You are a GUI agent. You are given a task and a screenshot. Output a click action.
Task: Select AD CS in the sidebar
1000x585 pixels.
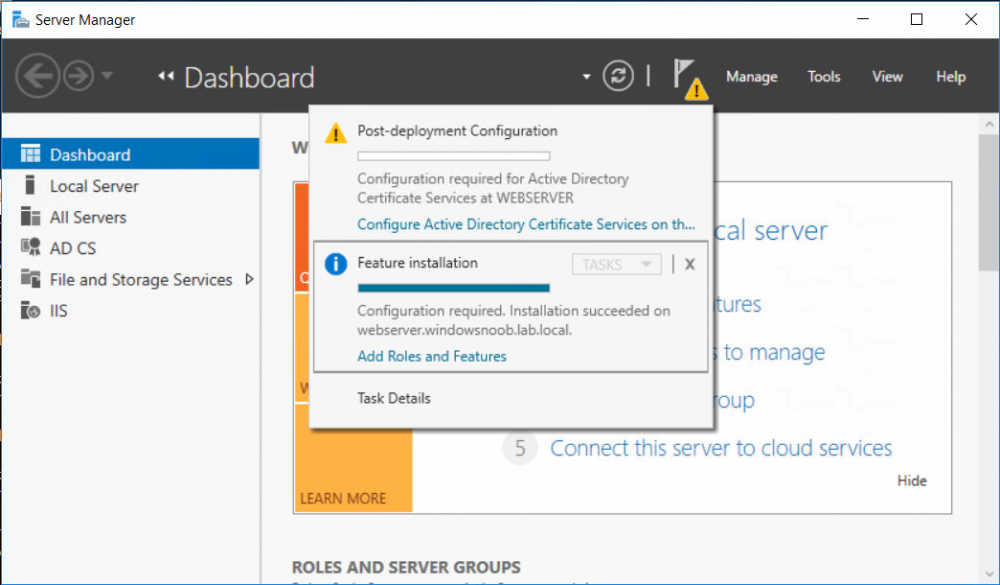pos(130,248)
